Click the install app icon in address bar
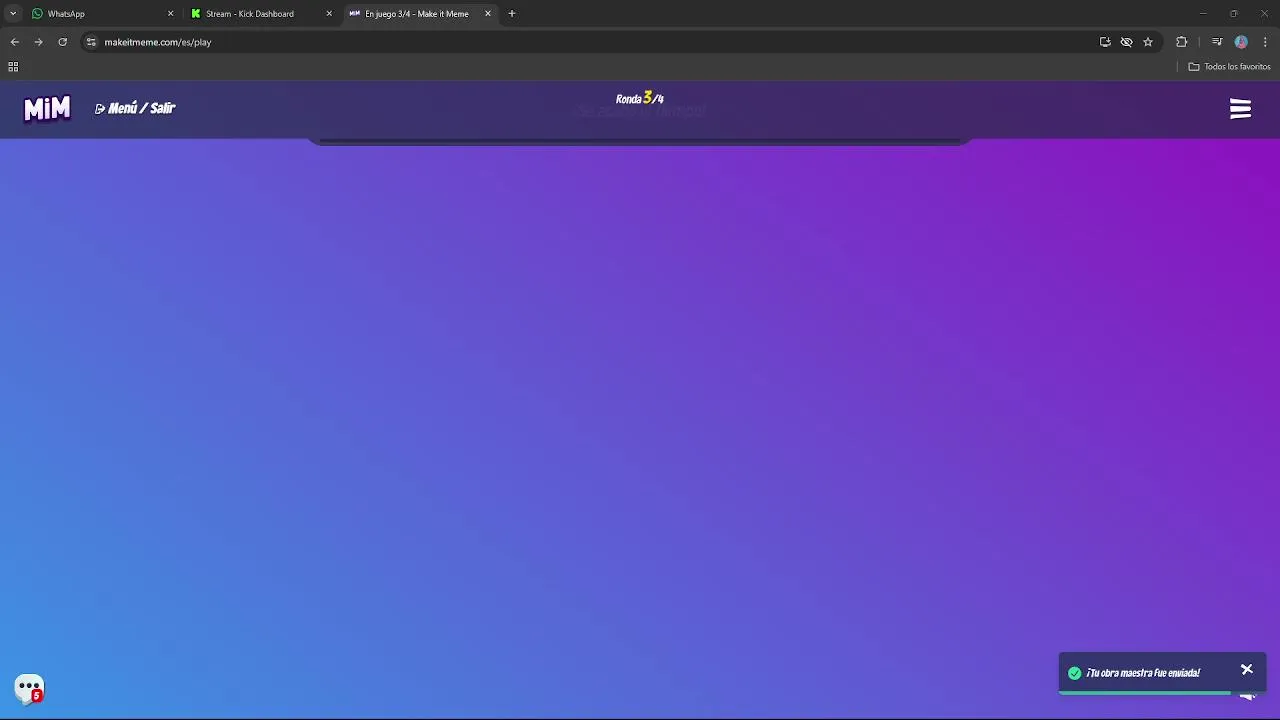The image size is (1280, 720). pyautogui.click(x=1105, y=42)
